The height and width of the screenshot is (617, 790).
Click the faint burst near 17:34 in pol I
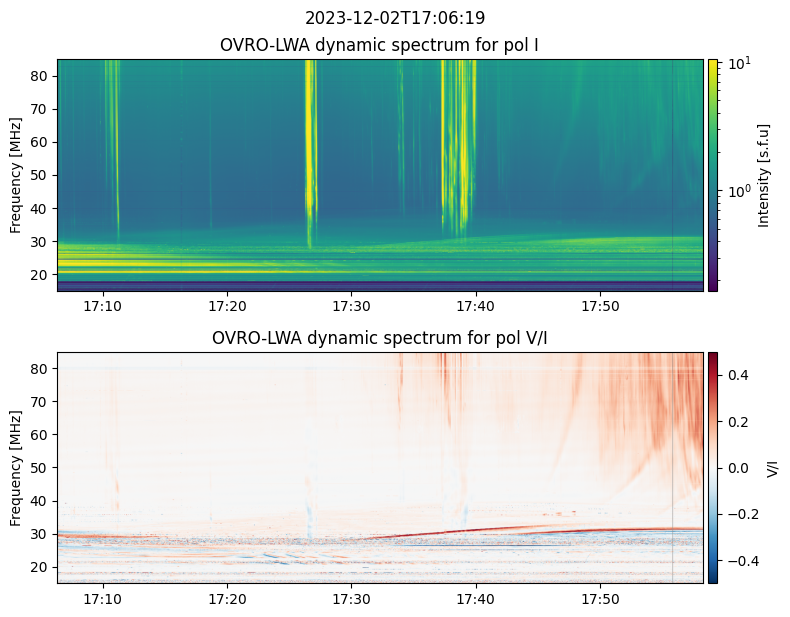pyautogui.click(x=401, y=136)
